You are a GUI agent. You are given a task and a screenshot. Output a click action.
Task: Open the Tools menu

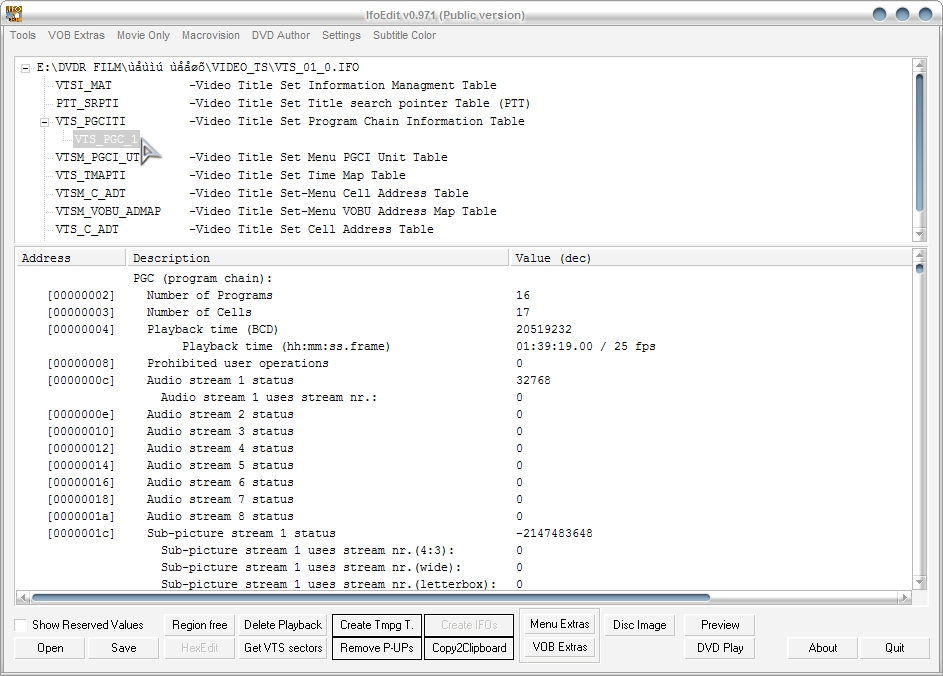click(x=23, y=35)
